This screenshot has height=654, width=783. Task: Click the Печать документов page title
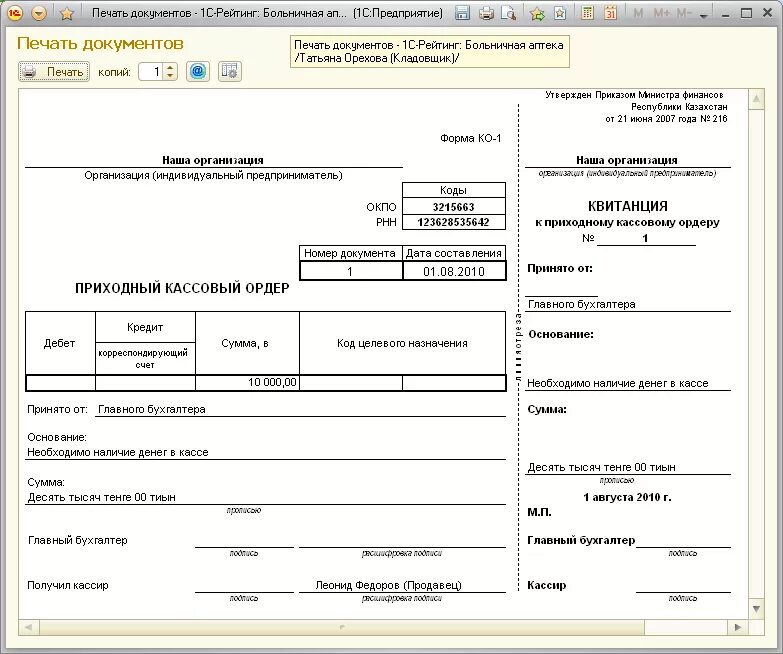click(x=100, y=43)
